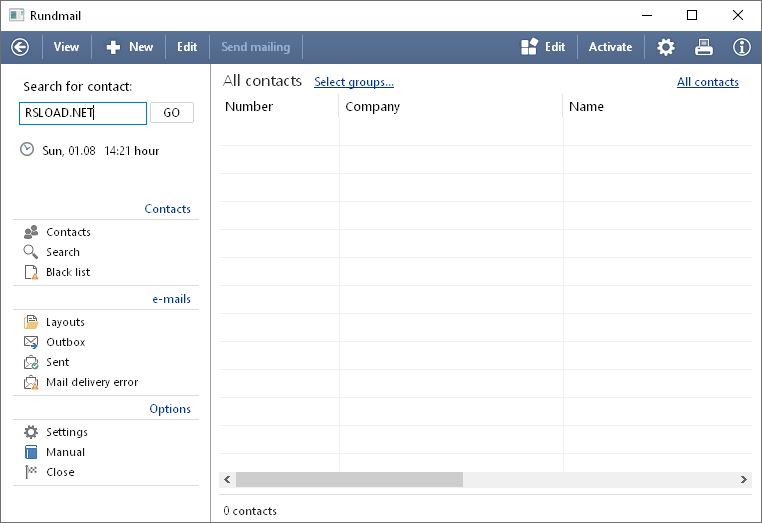Click the Black list document icon

(31, 273)
